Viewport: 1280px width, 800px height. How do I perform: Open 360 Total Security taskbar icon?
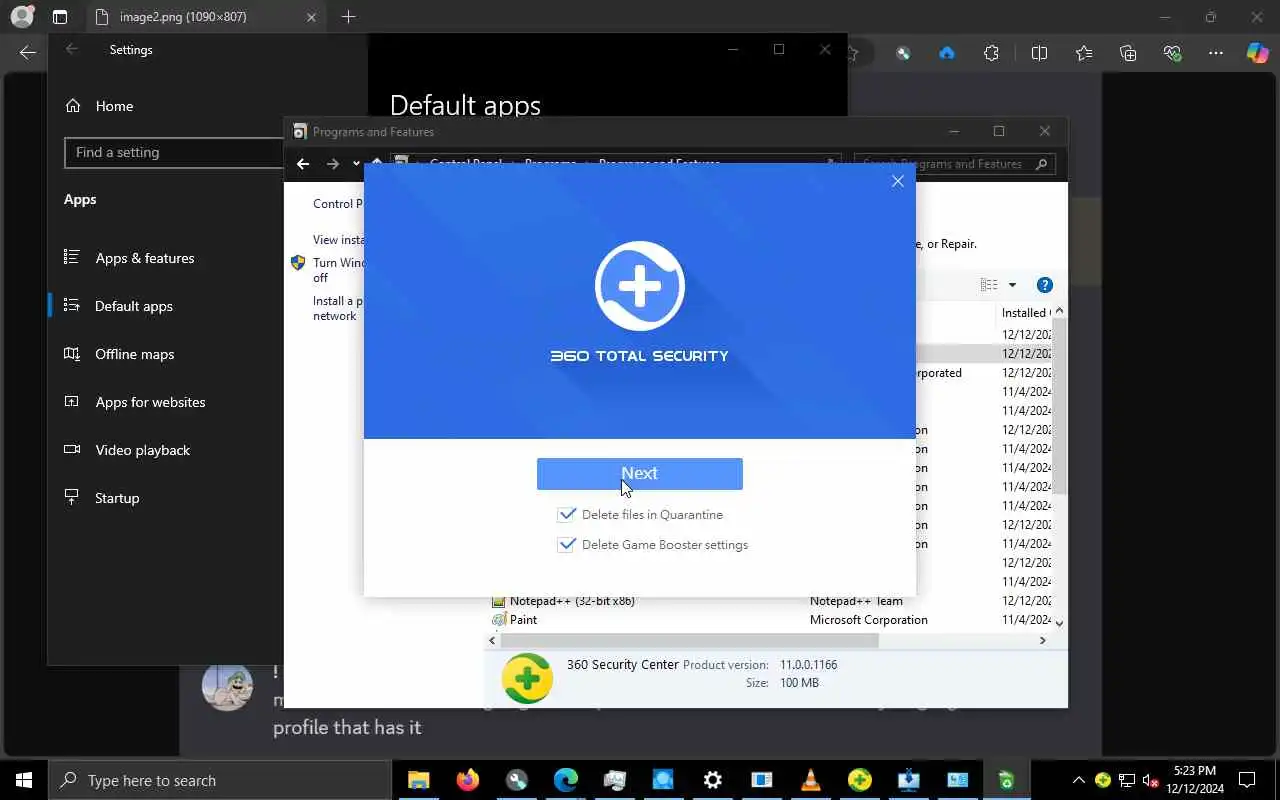tap(859, 780)
